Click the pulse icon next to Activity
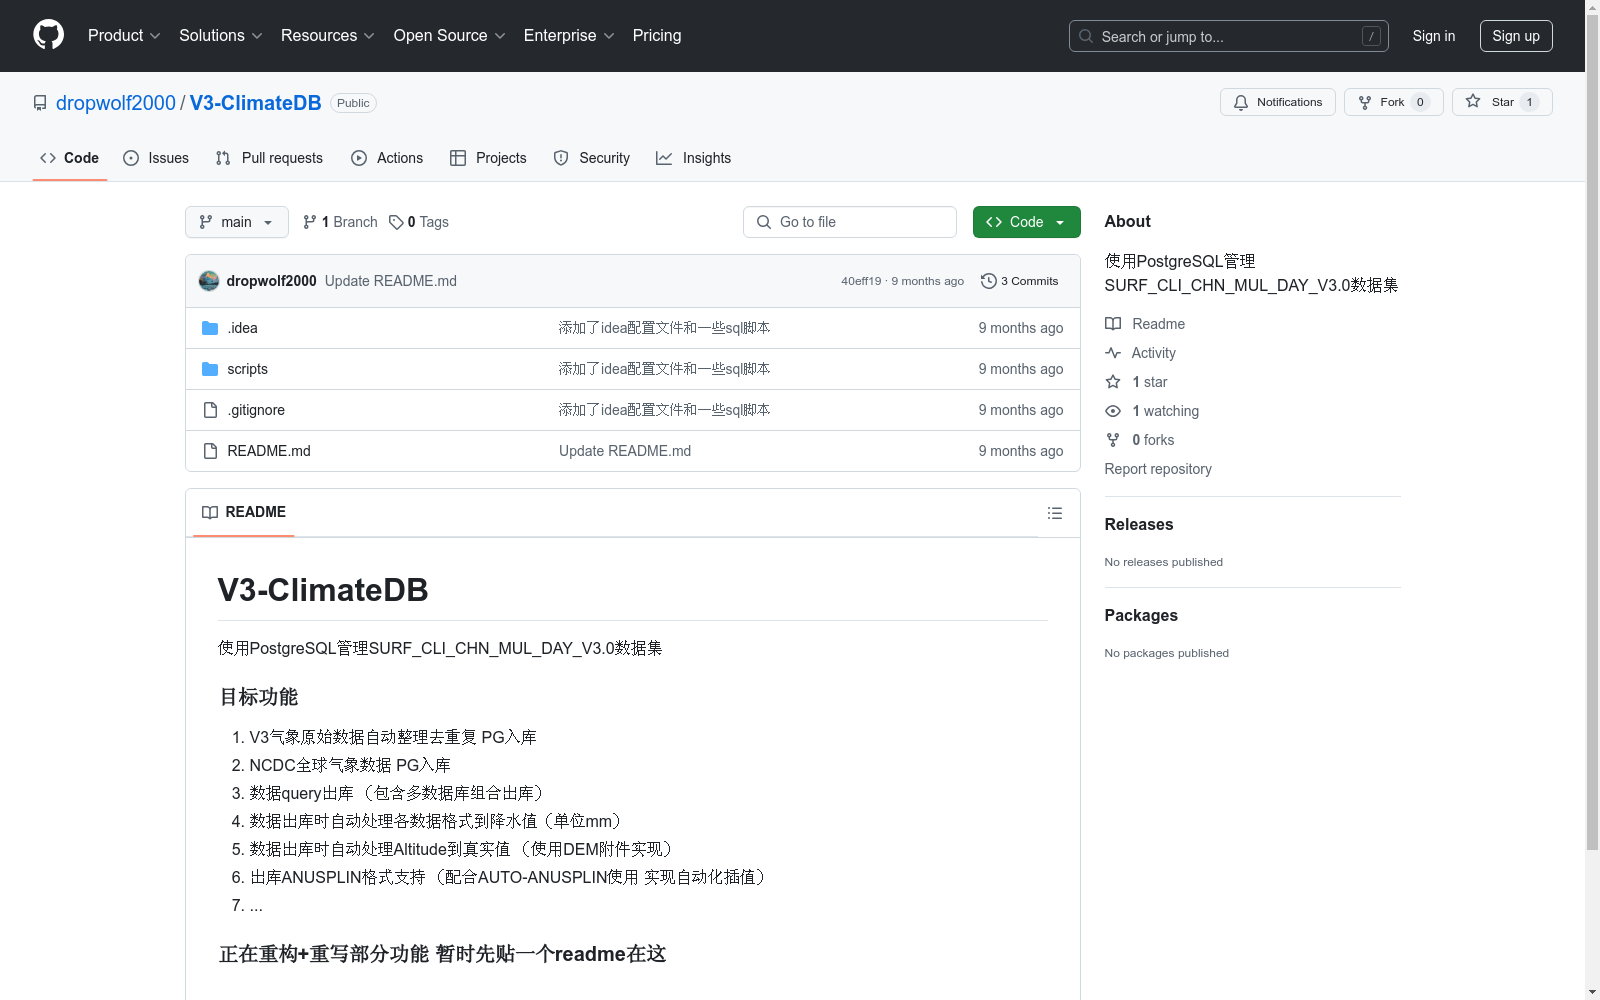Viewport: 1600px width, 1000px height. 1113,353
